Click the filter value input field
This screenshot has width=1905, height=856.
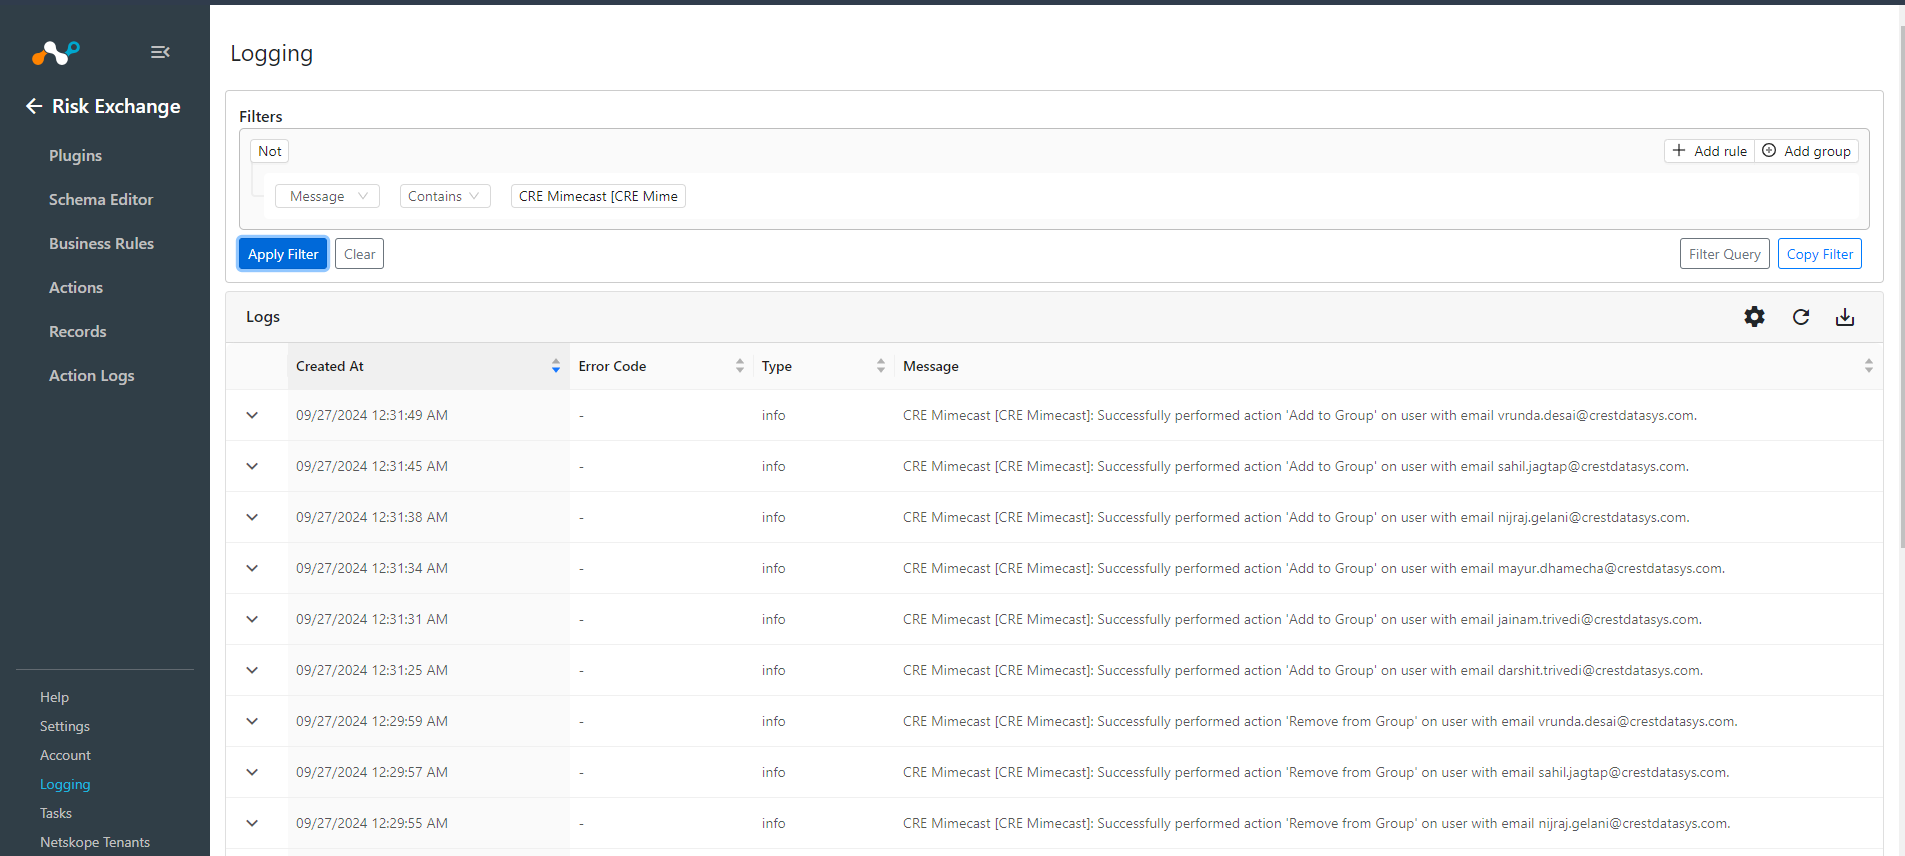tap(598, 196)
